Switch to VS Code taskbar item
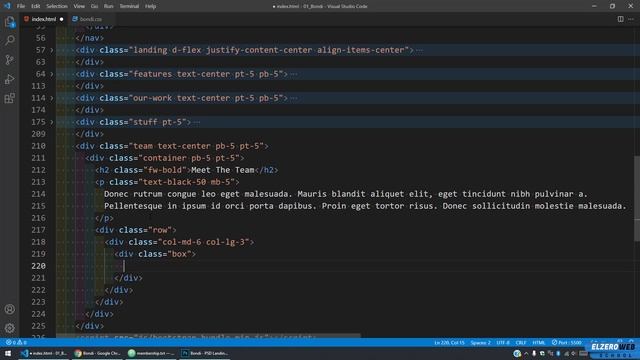 point(44,353)
